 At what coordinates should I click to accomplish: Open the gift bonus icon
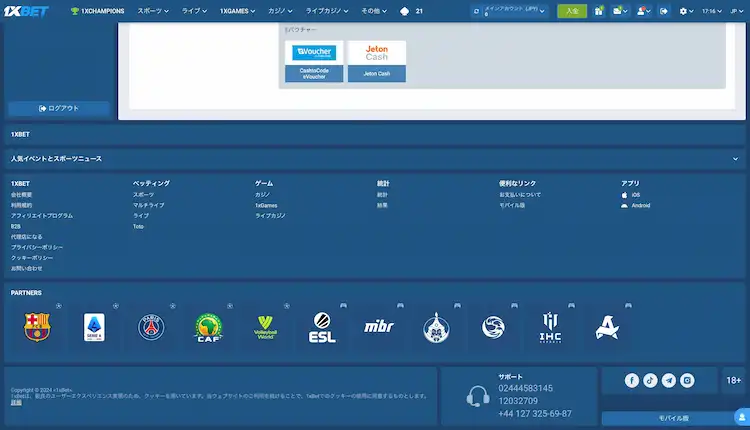coord(599,11)
